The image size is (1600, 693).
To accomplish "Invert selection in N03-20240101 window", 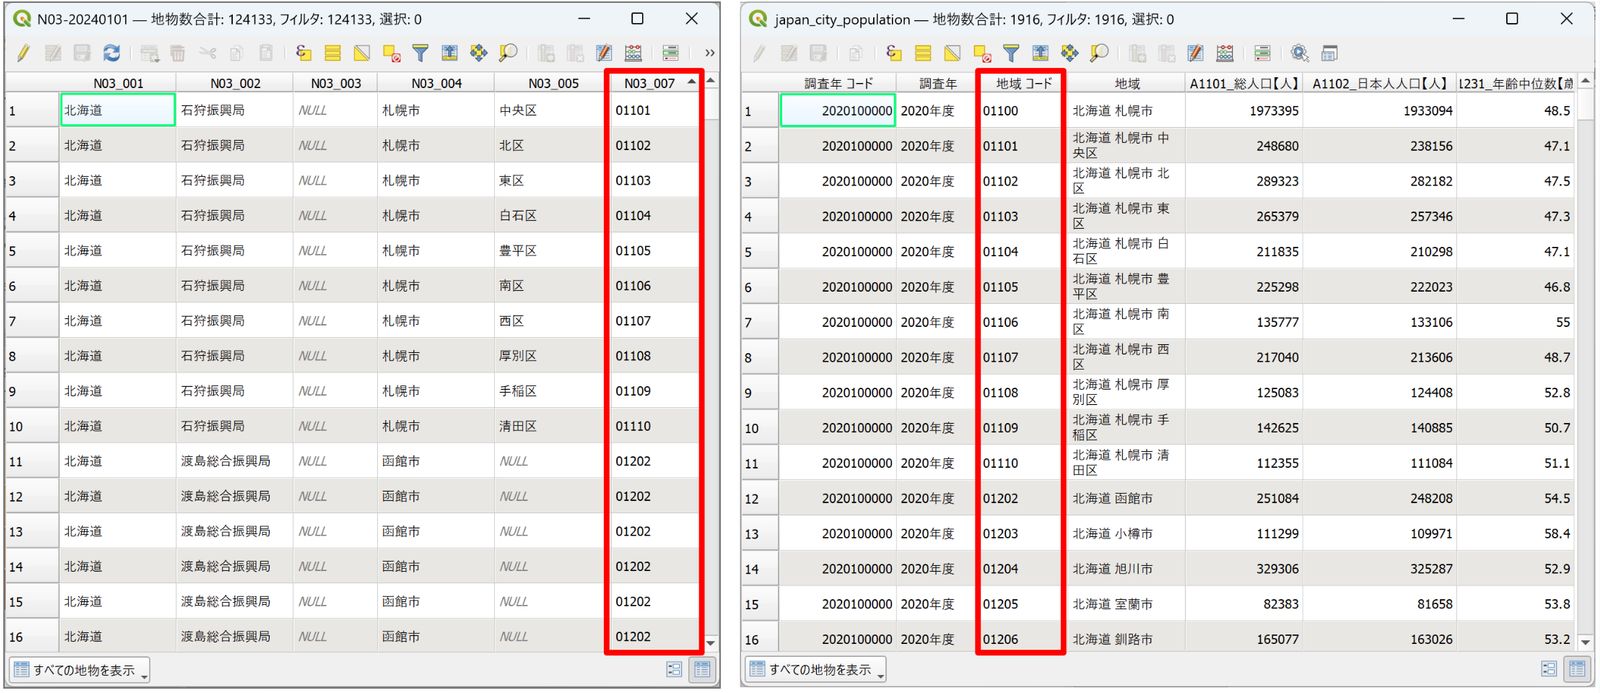I will [362, 53].
